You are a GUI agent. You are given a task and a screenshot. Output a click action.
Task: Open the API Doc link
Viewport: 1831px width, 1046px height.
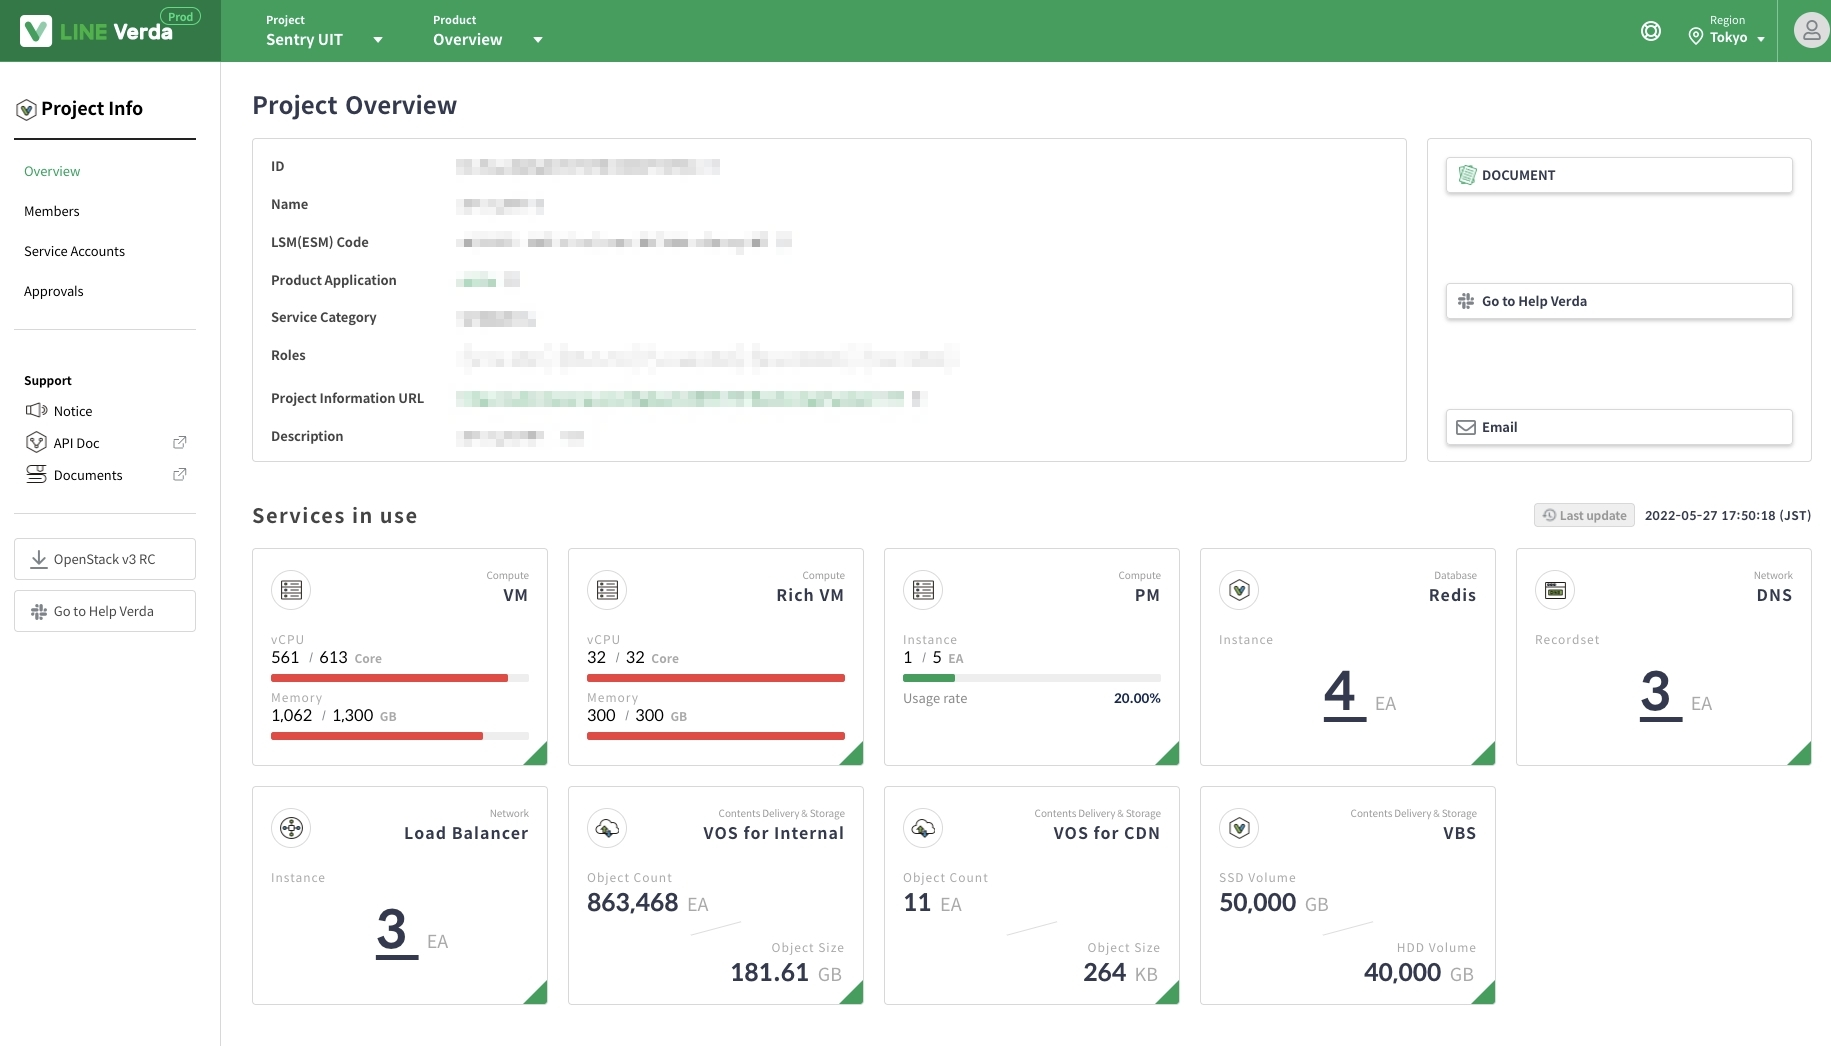pyautogui.click(x=77, y=443)
